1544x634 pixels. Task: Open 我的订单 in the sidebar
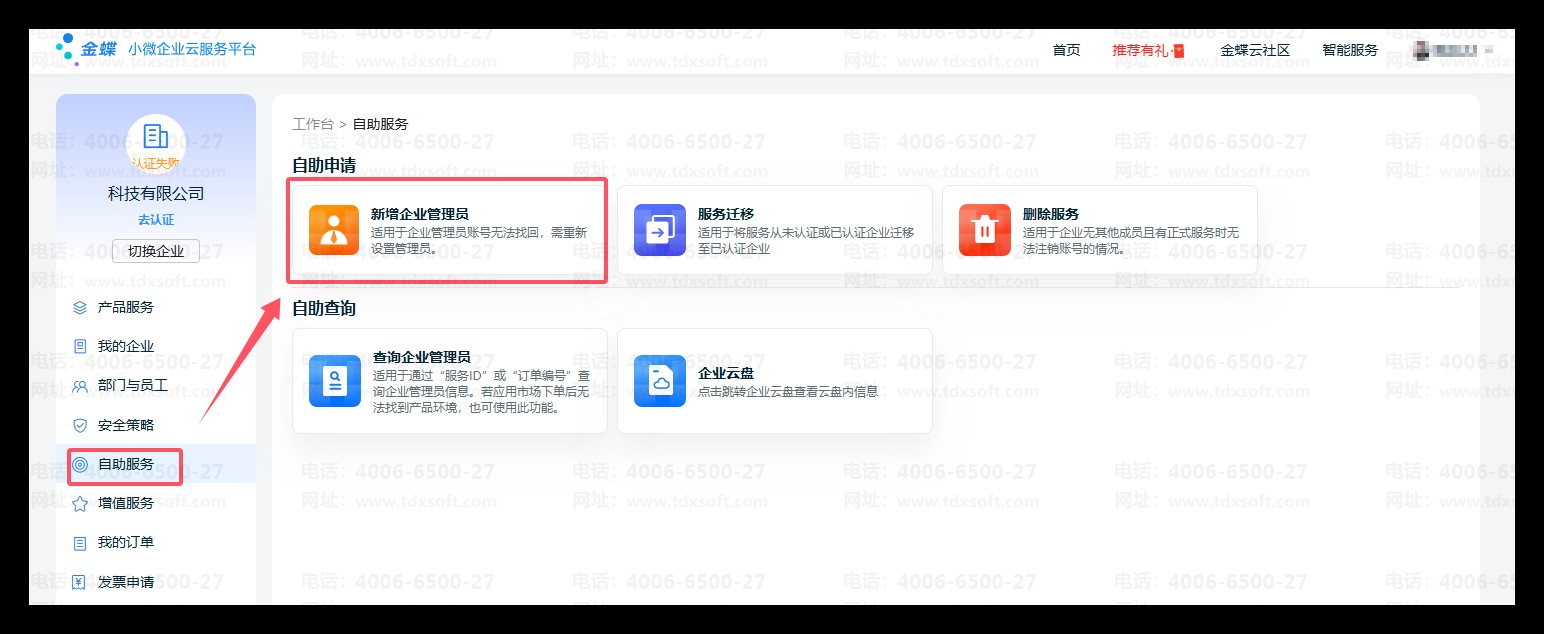point(125,542)
